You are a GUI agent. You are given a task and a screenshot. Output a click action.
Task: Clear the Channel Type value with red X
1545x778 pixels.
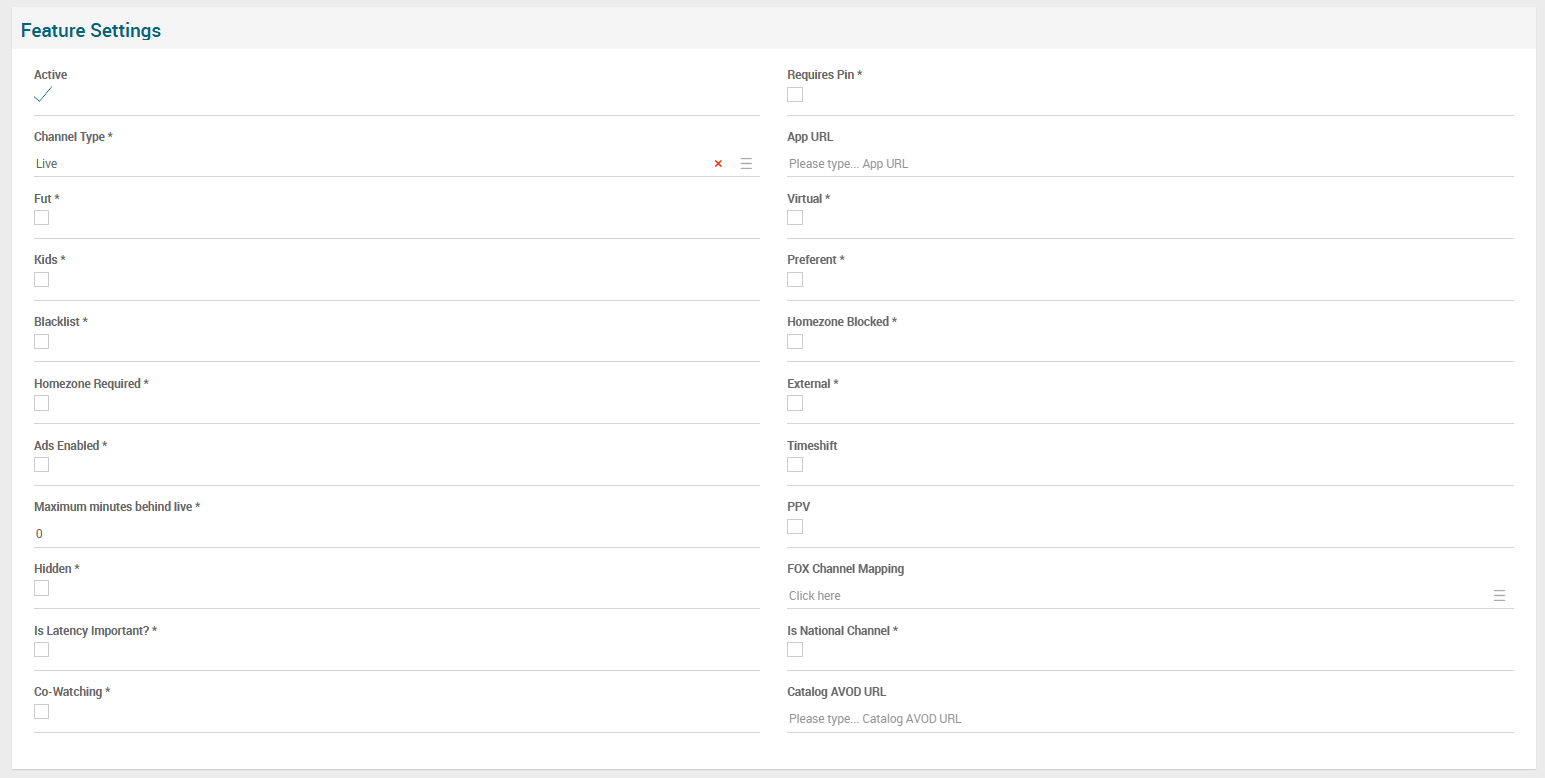pos(718,164)
